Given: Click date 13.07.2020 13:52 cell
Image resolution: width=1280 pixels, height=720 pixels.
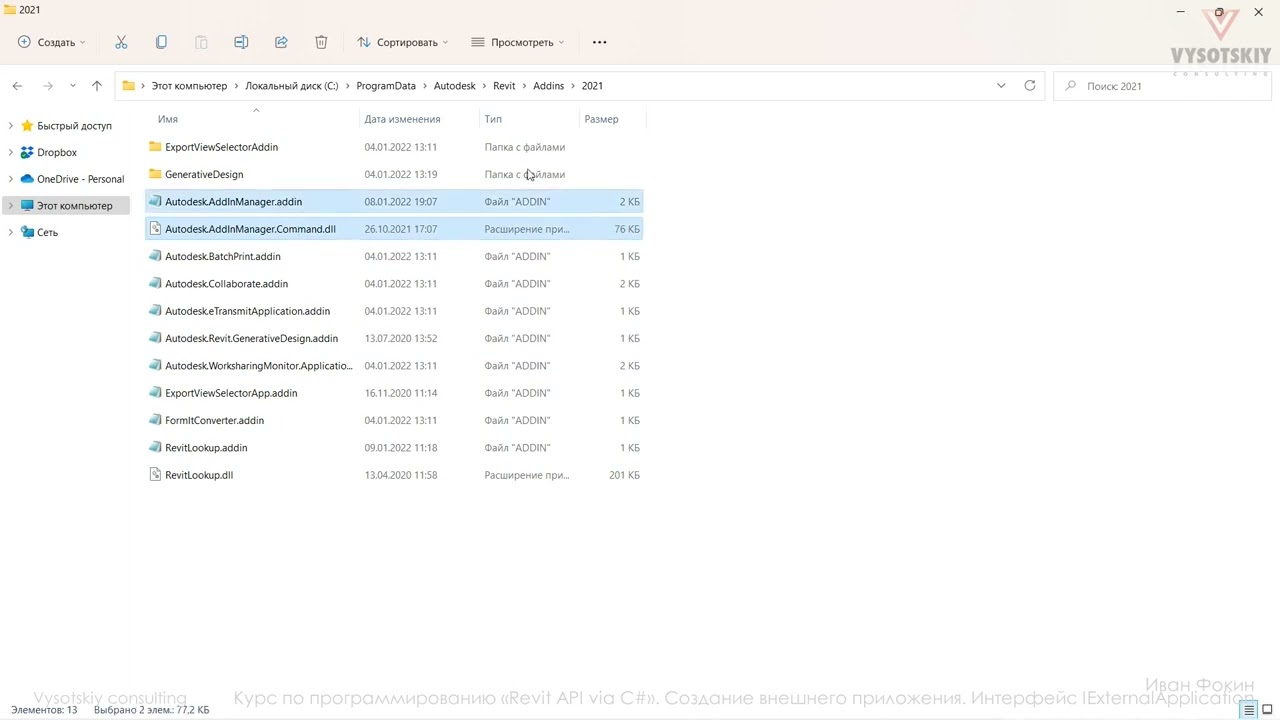Looking at the screenshot, I should [x=401, y=338].
